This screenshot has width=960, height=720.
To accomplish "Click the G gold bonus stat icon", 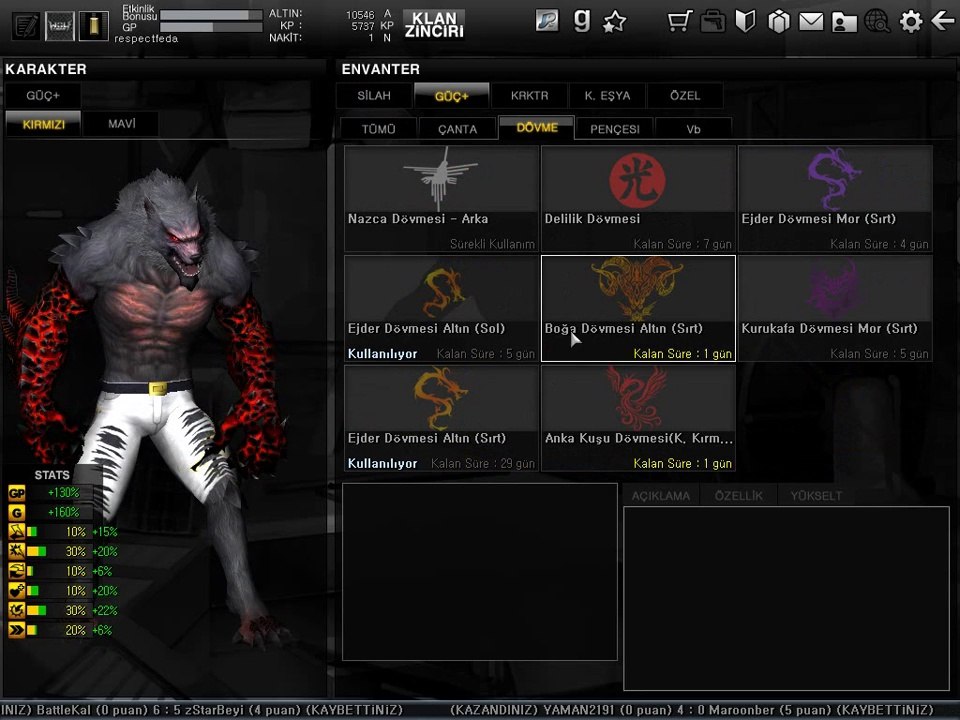I will point(17,512).
